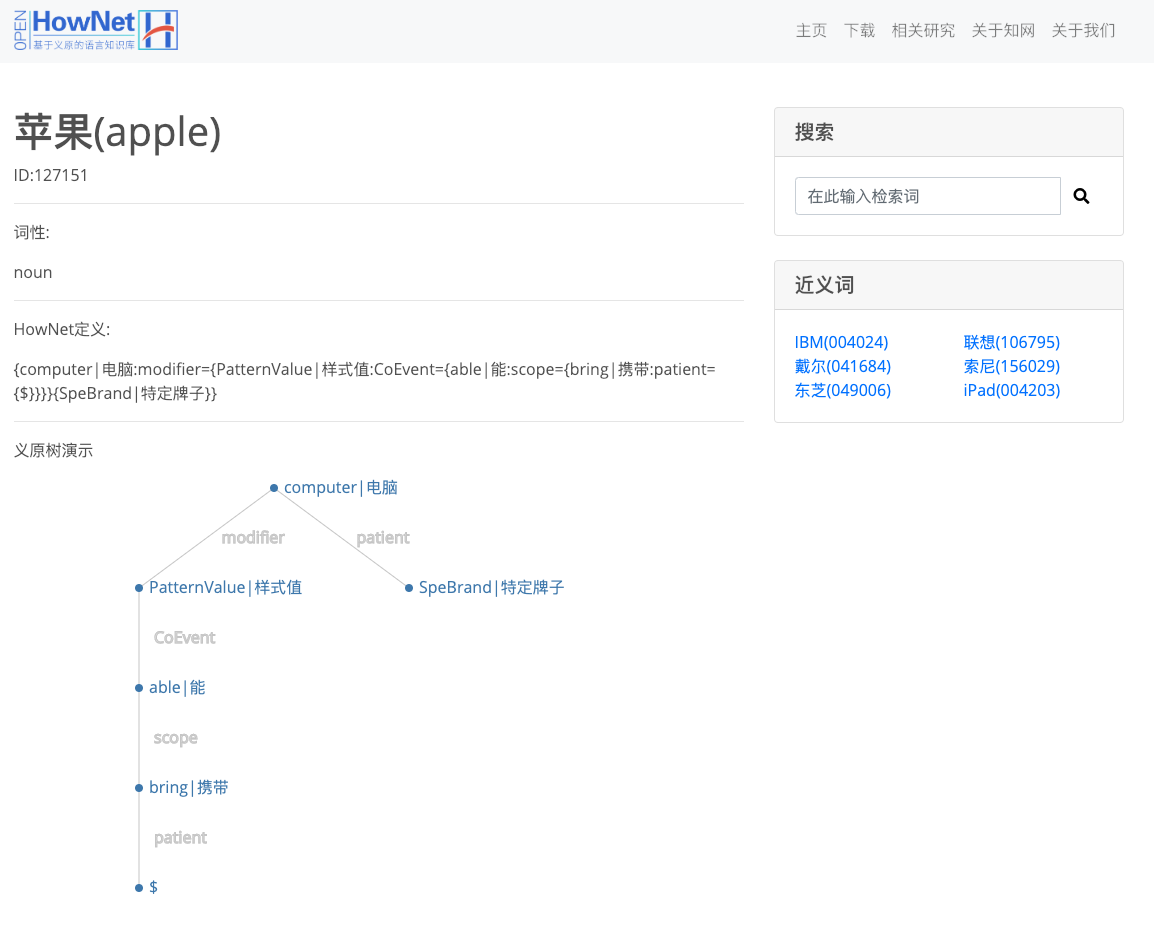Click the patient label above $ node

(x=180, y=838)
